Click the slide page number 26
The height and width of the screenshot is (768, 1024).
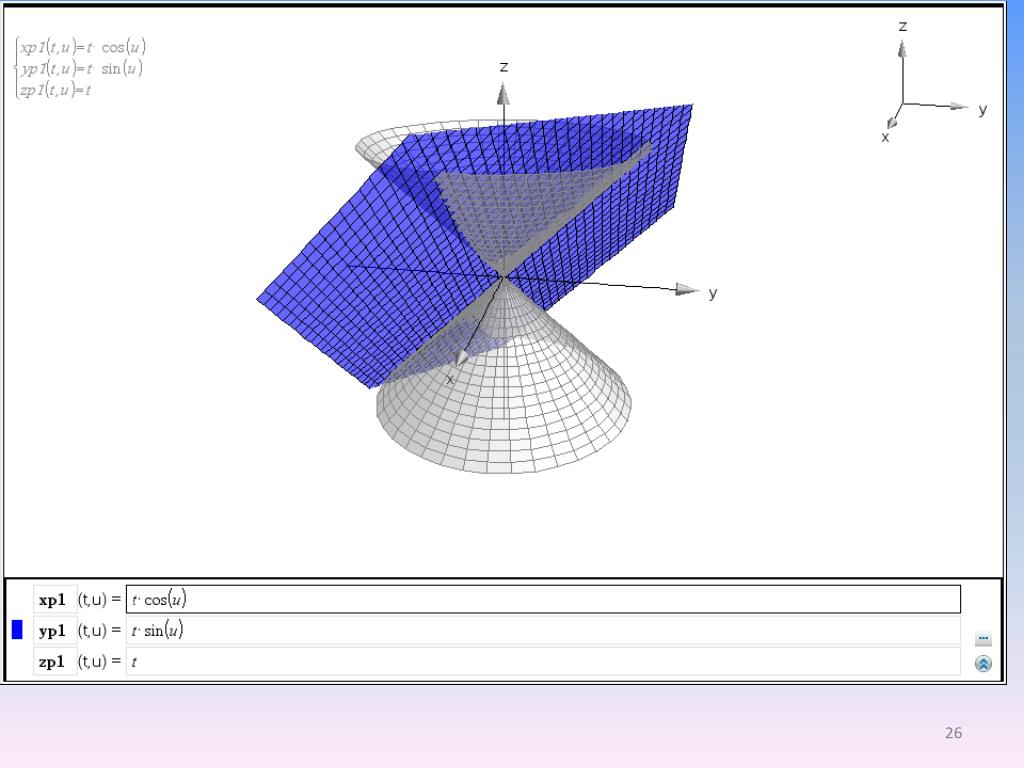953,733
